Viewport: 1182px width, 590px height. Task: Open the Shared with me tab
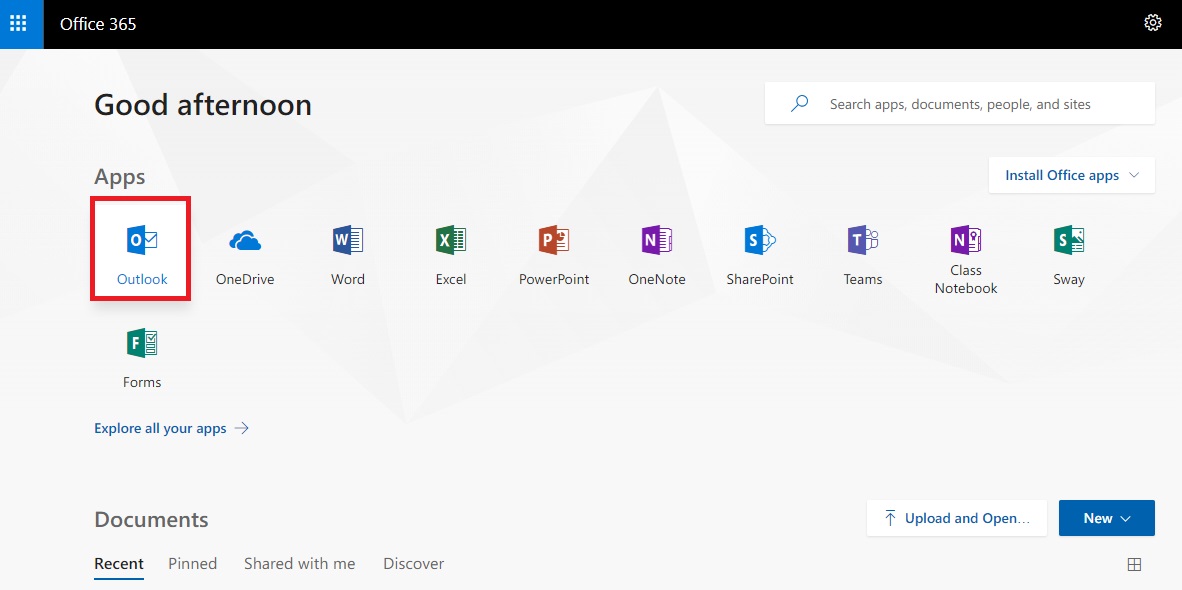pyautogui.click(x=299, y=564)
